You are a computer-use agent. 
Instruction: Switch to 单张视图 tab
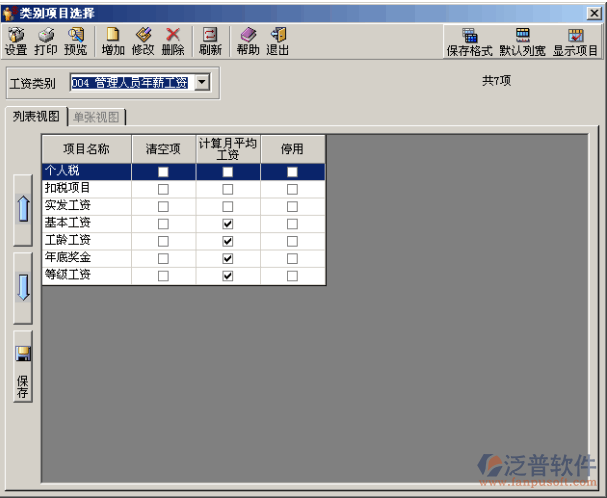pos(96,117)
